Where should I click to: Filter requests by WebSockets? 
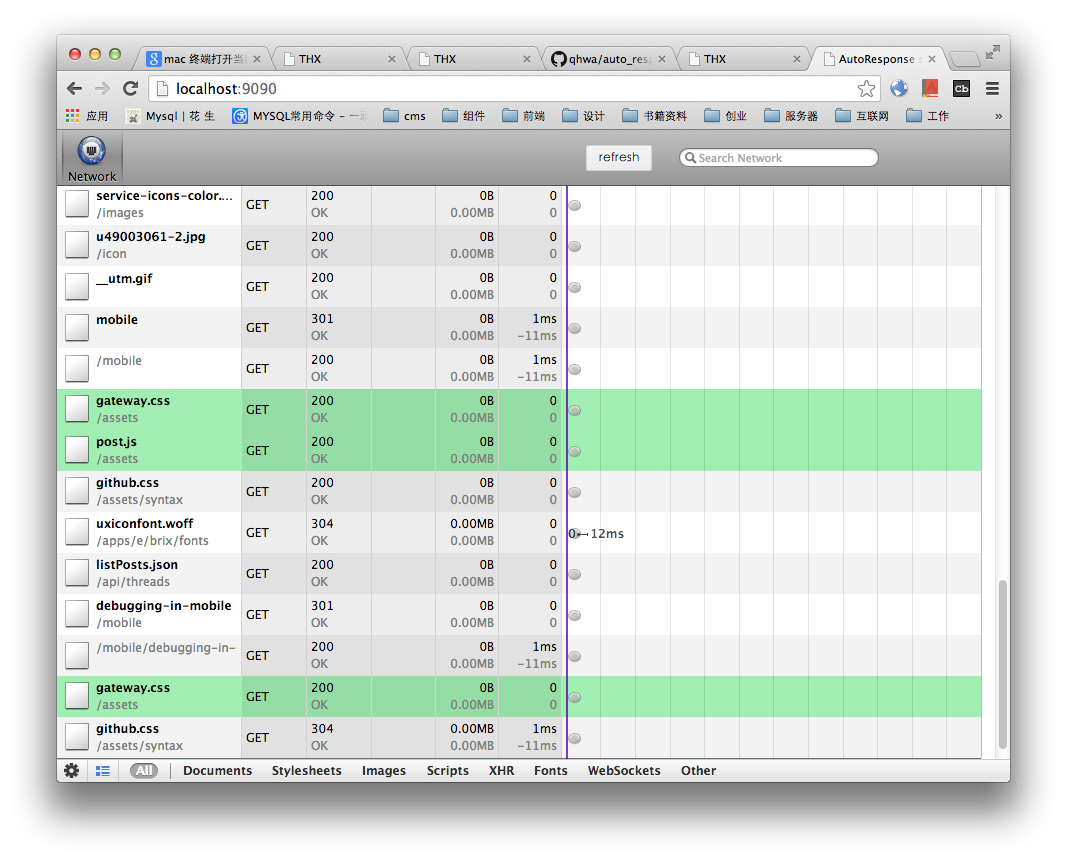point(624,770)
